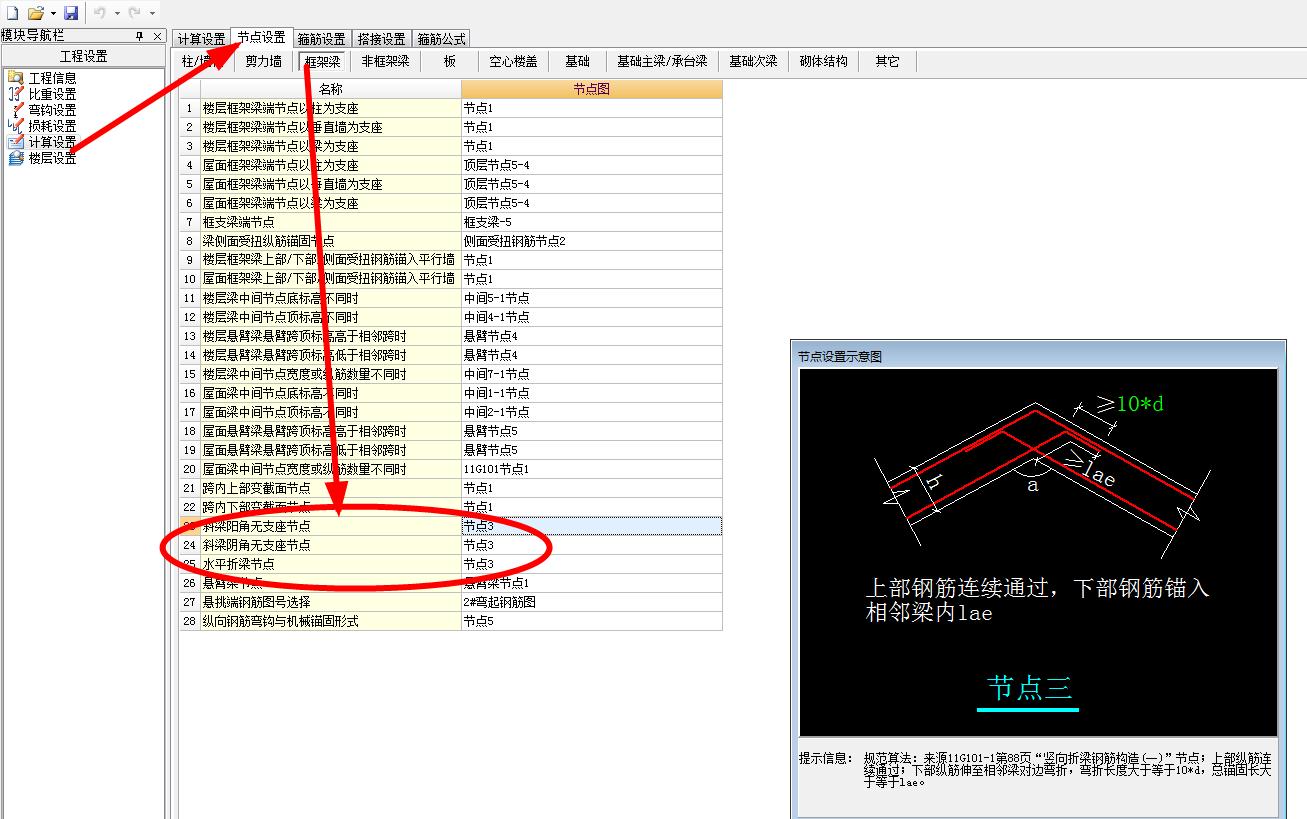Select the 板 component button
This screenshot has width=1307, height=819.
click(x=450, y=61)
